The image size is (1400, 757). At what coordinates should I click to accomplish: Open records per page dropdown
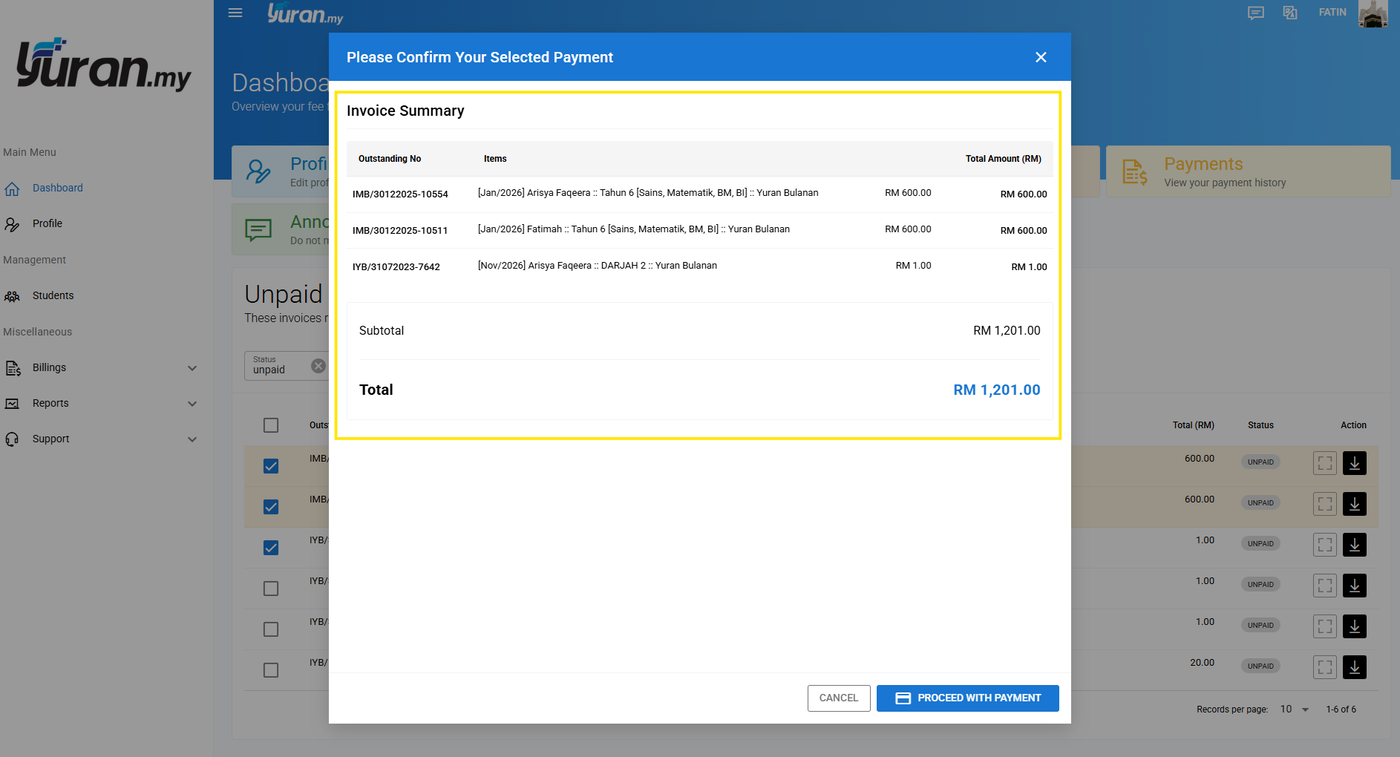tap(1294, 709)
